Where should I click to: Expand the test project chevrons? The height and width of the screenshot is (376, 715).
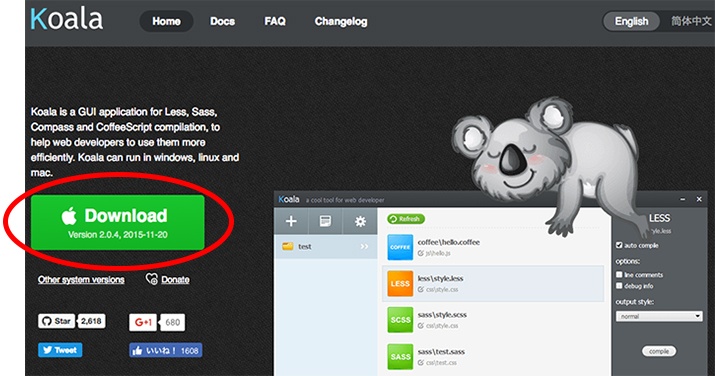click(x=364, y=247)
